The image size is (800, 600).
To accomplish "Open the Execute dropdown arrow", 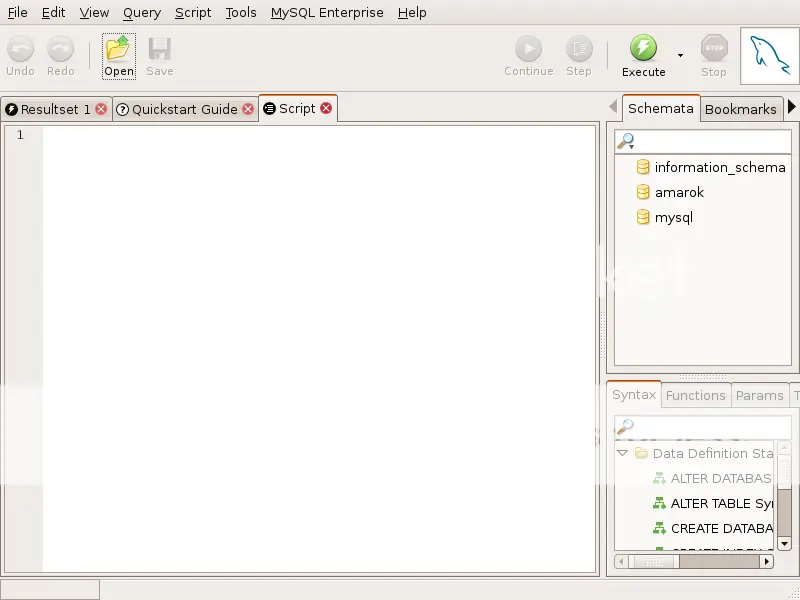I will (680, 55).
